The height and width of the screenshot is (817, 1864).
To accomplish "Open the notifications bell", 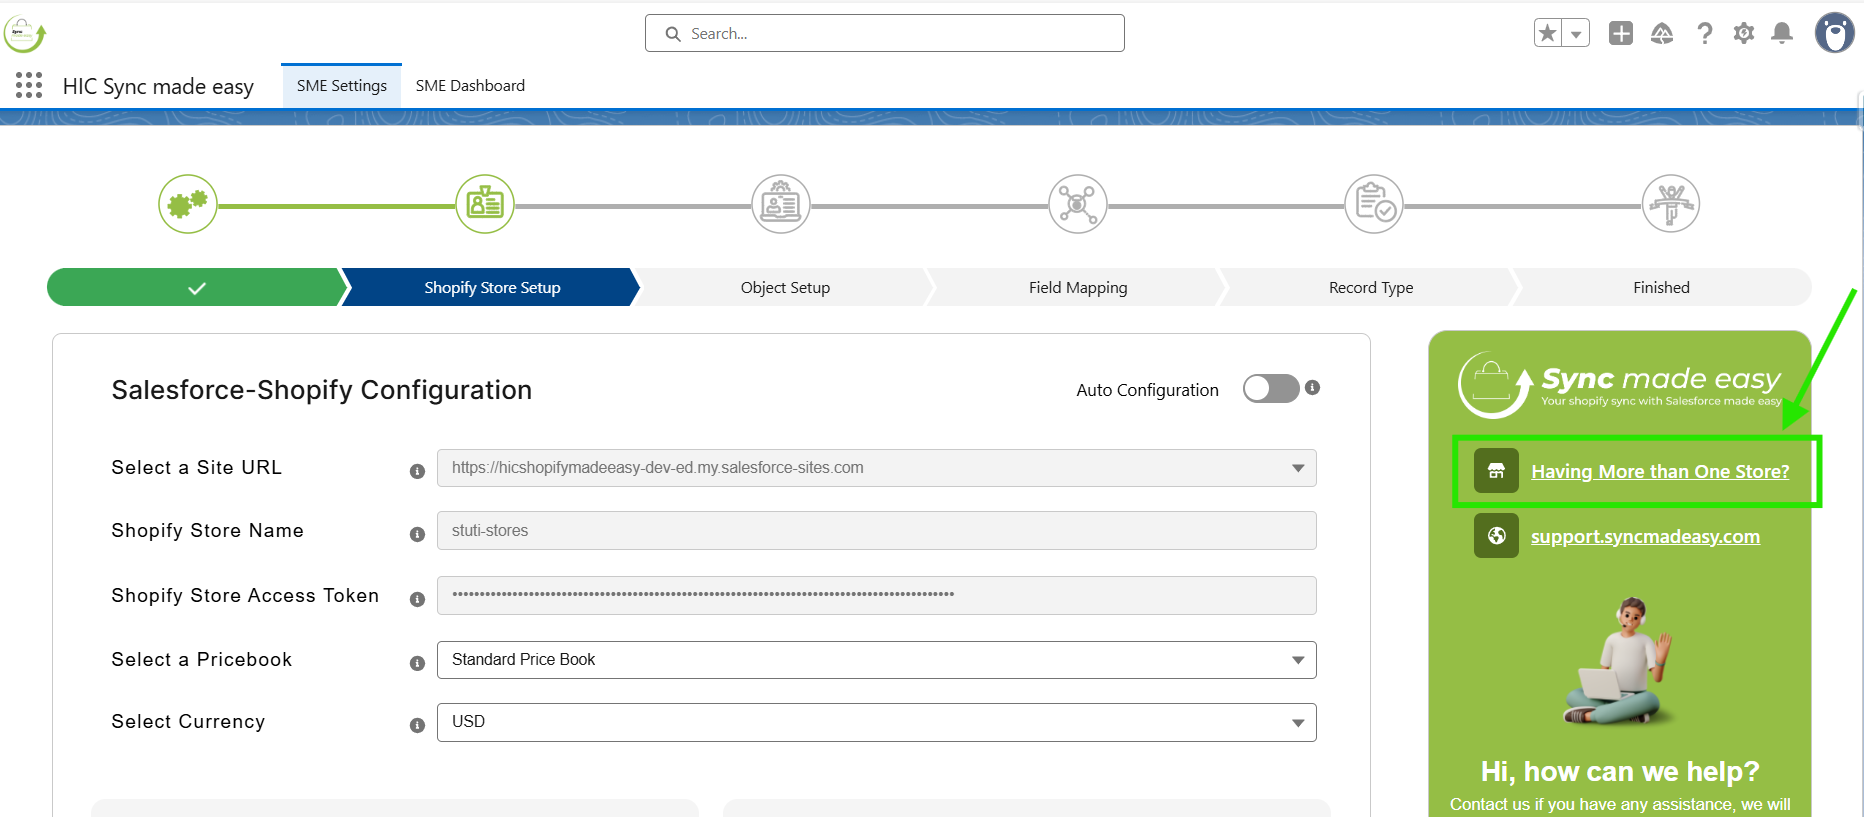I will pyautogui.click(x=1781, y=33).
